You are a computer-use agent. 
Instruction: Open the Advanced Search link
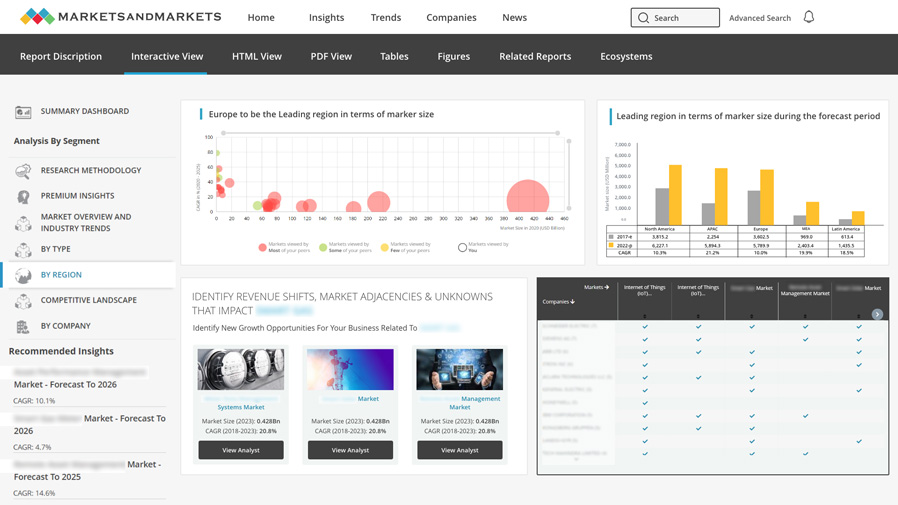[x=759, y=18]
